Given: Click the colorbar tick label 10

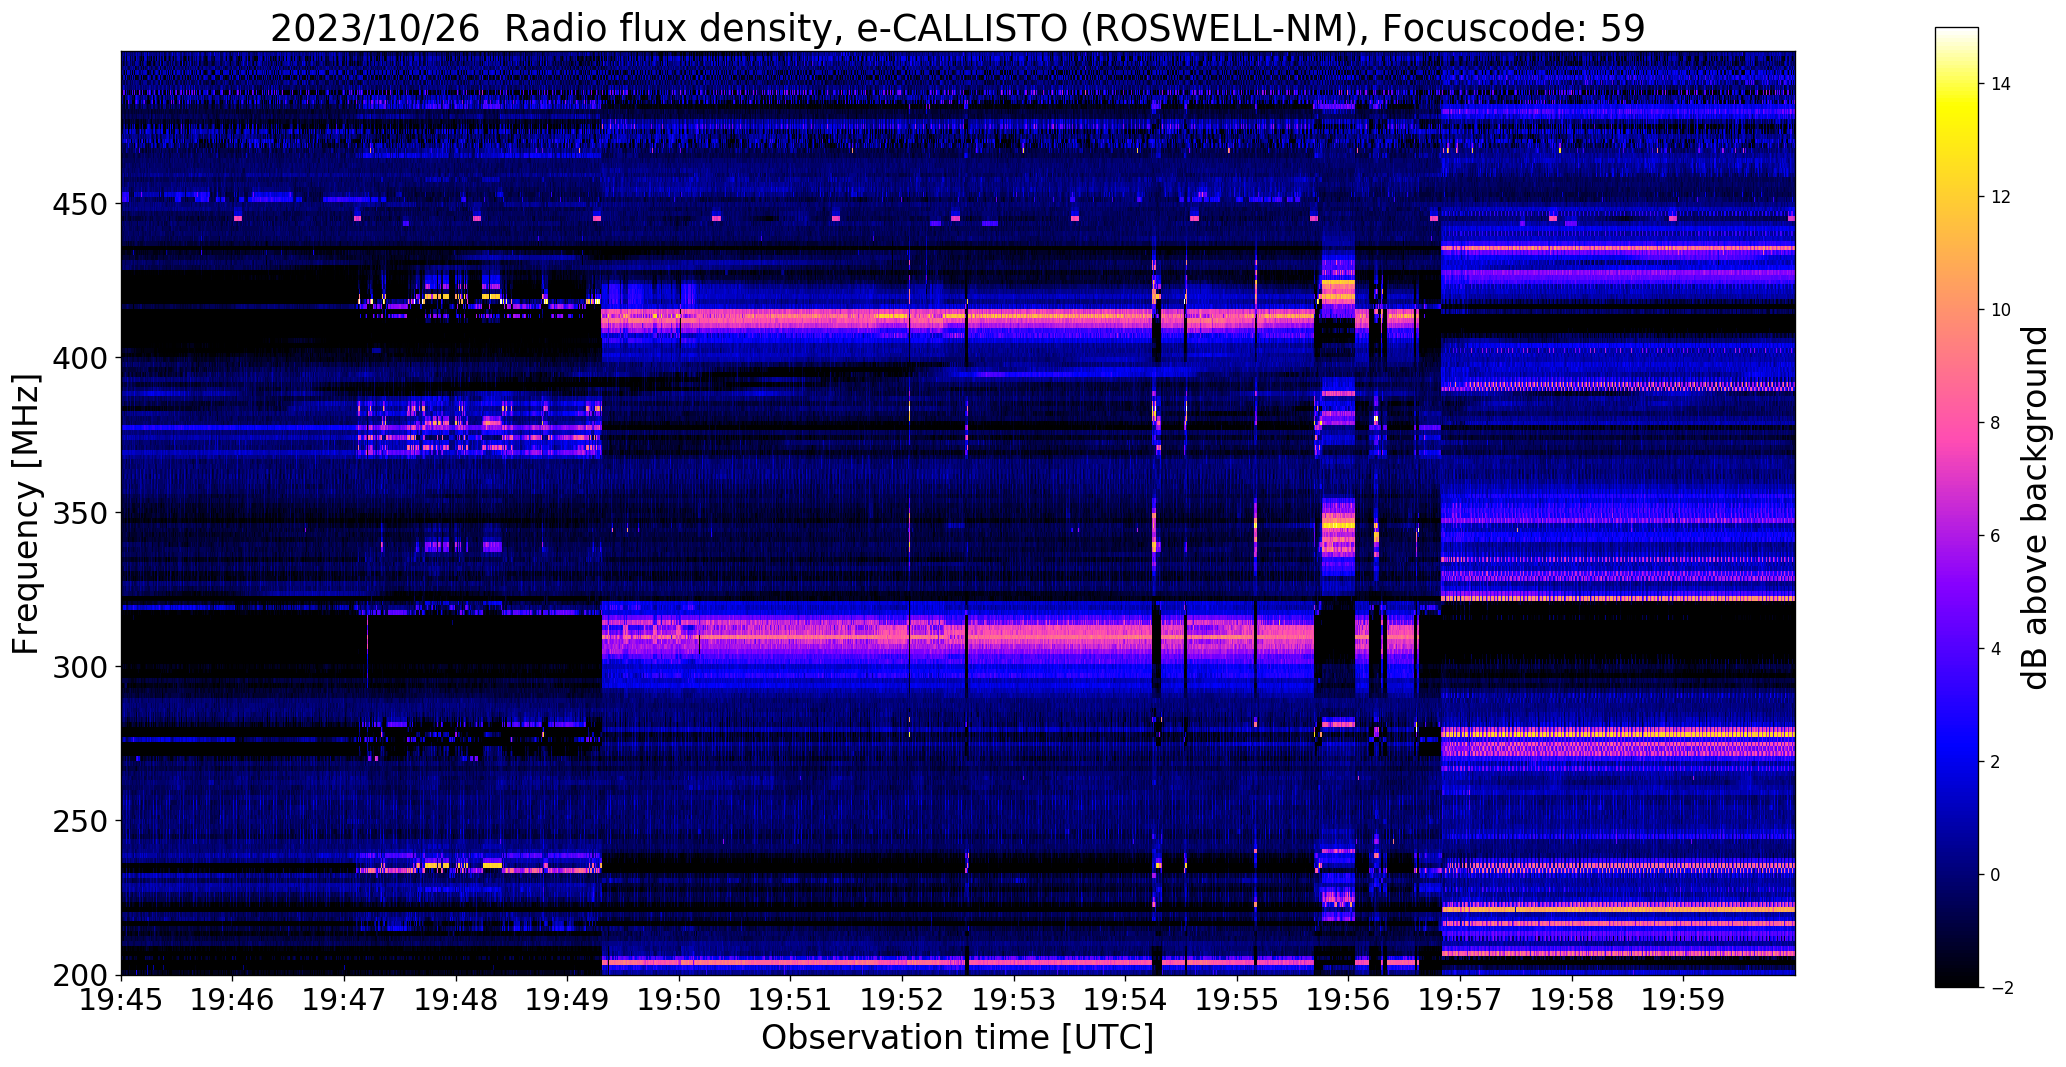Looking at the screenshot, I should tap(2001, 310).
